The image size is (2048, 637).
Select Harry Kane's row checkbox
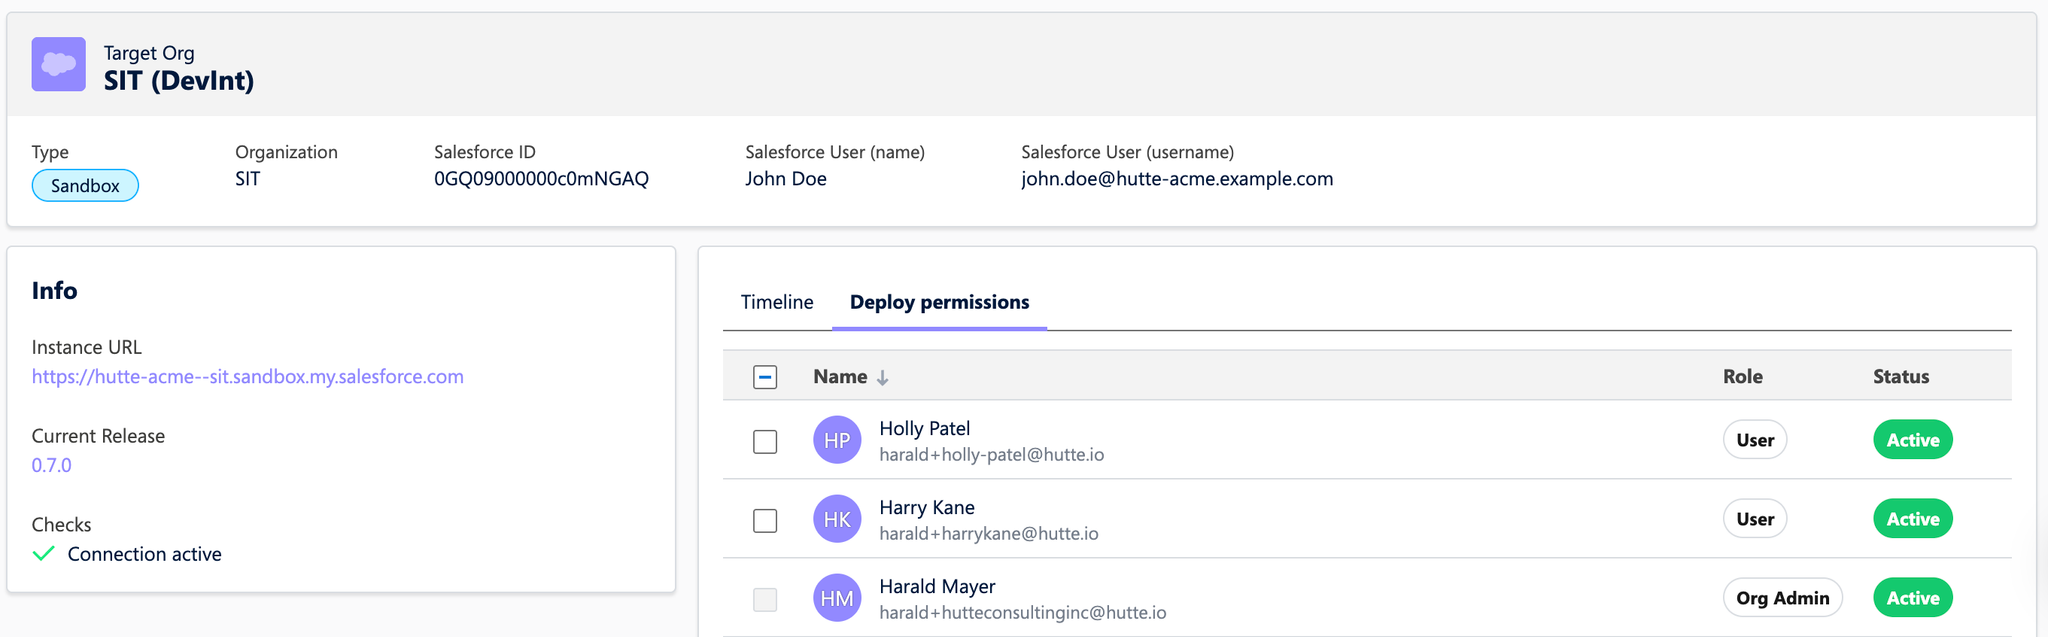point(765,520)
